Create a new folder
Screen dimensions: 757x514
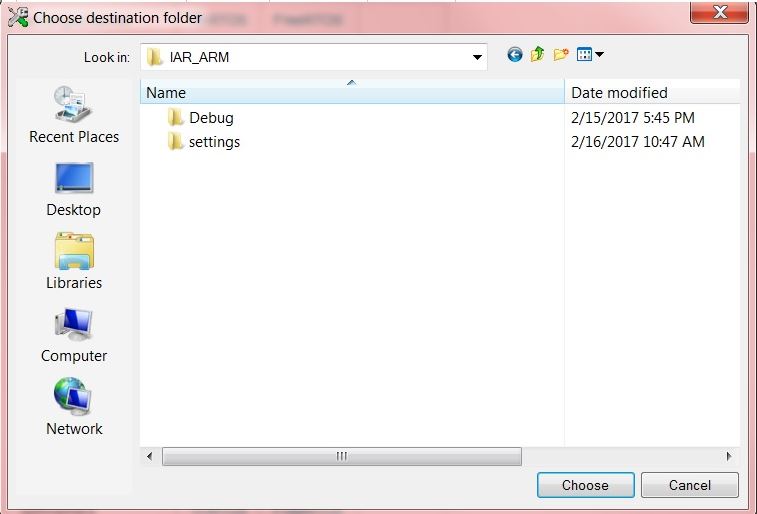[x=561, y=55]
